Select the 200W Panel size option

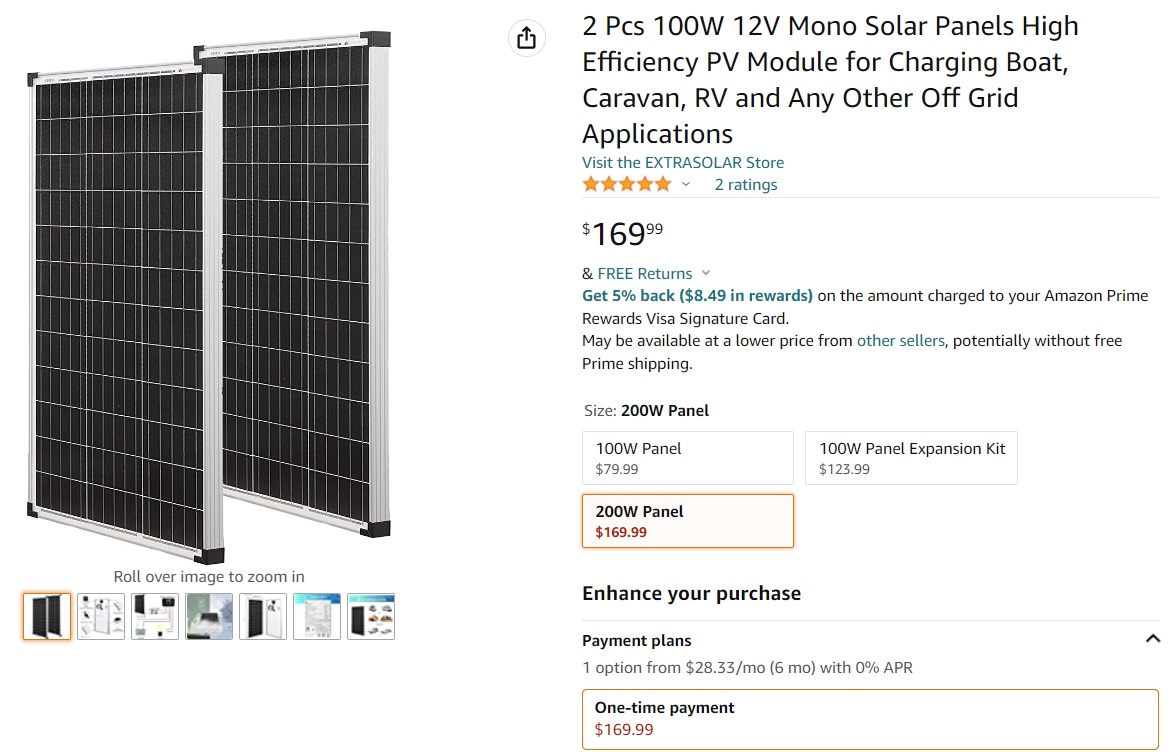point(687,521)
